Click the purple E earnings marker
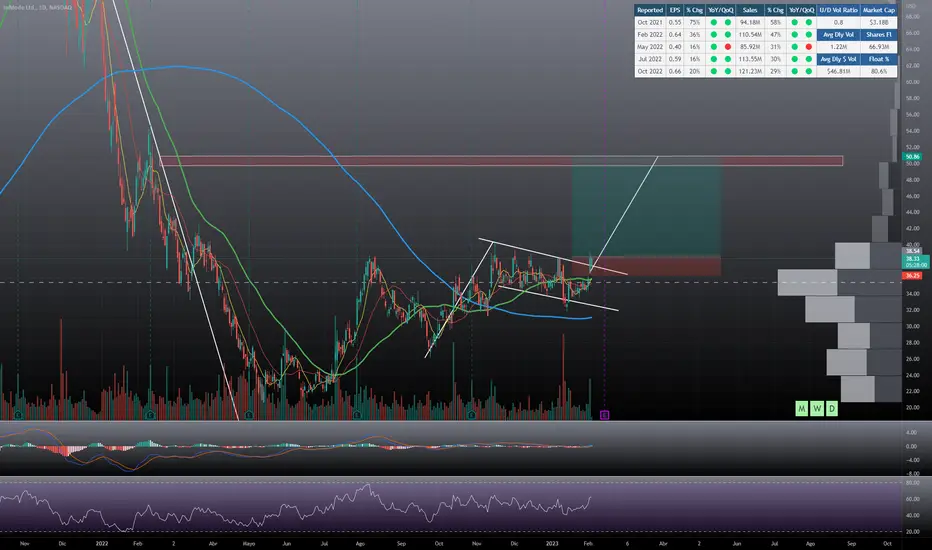Image resolution: width=932 pixels, height=550 pixels. [604, 413]
